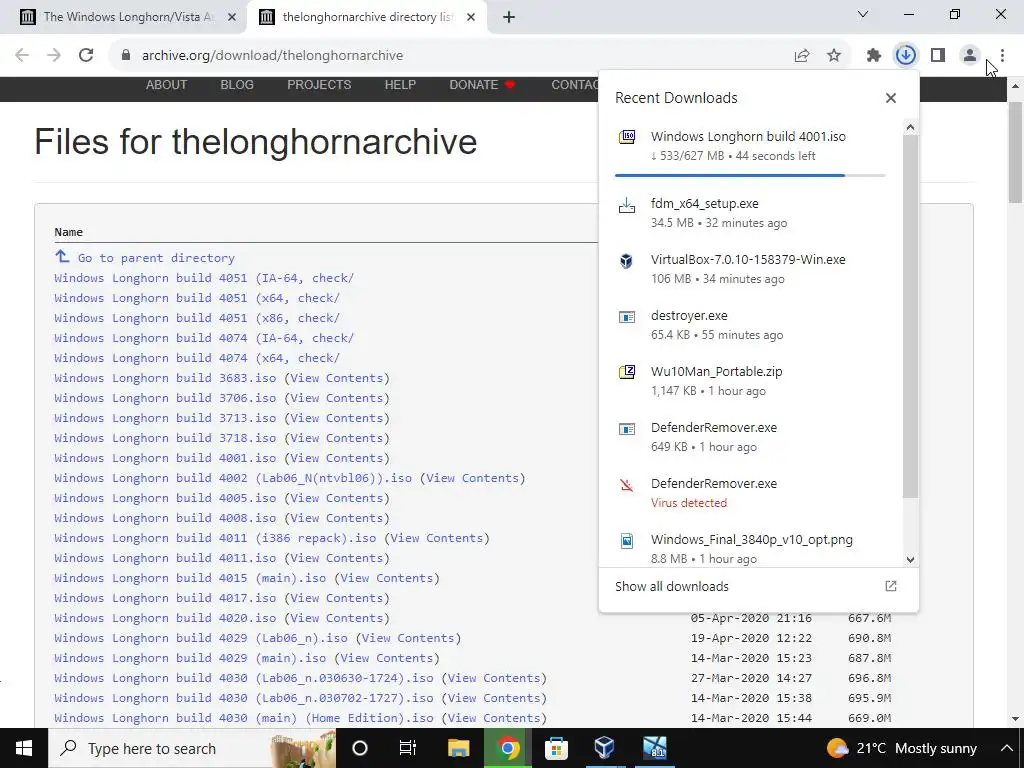Click the Longhorn 4001 download progress bar
Image resolution: width=1024 pixels, height=768 pixels.
click(750, 175)
